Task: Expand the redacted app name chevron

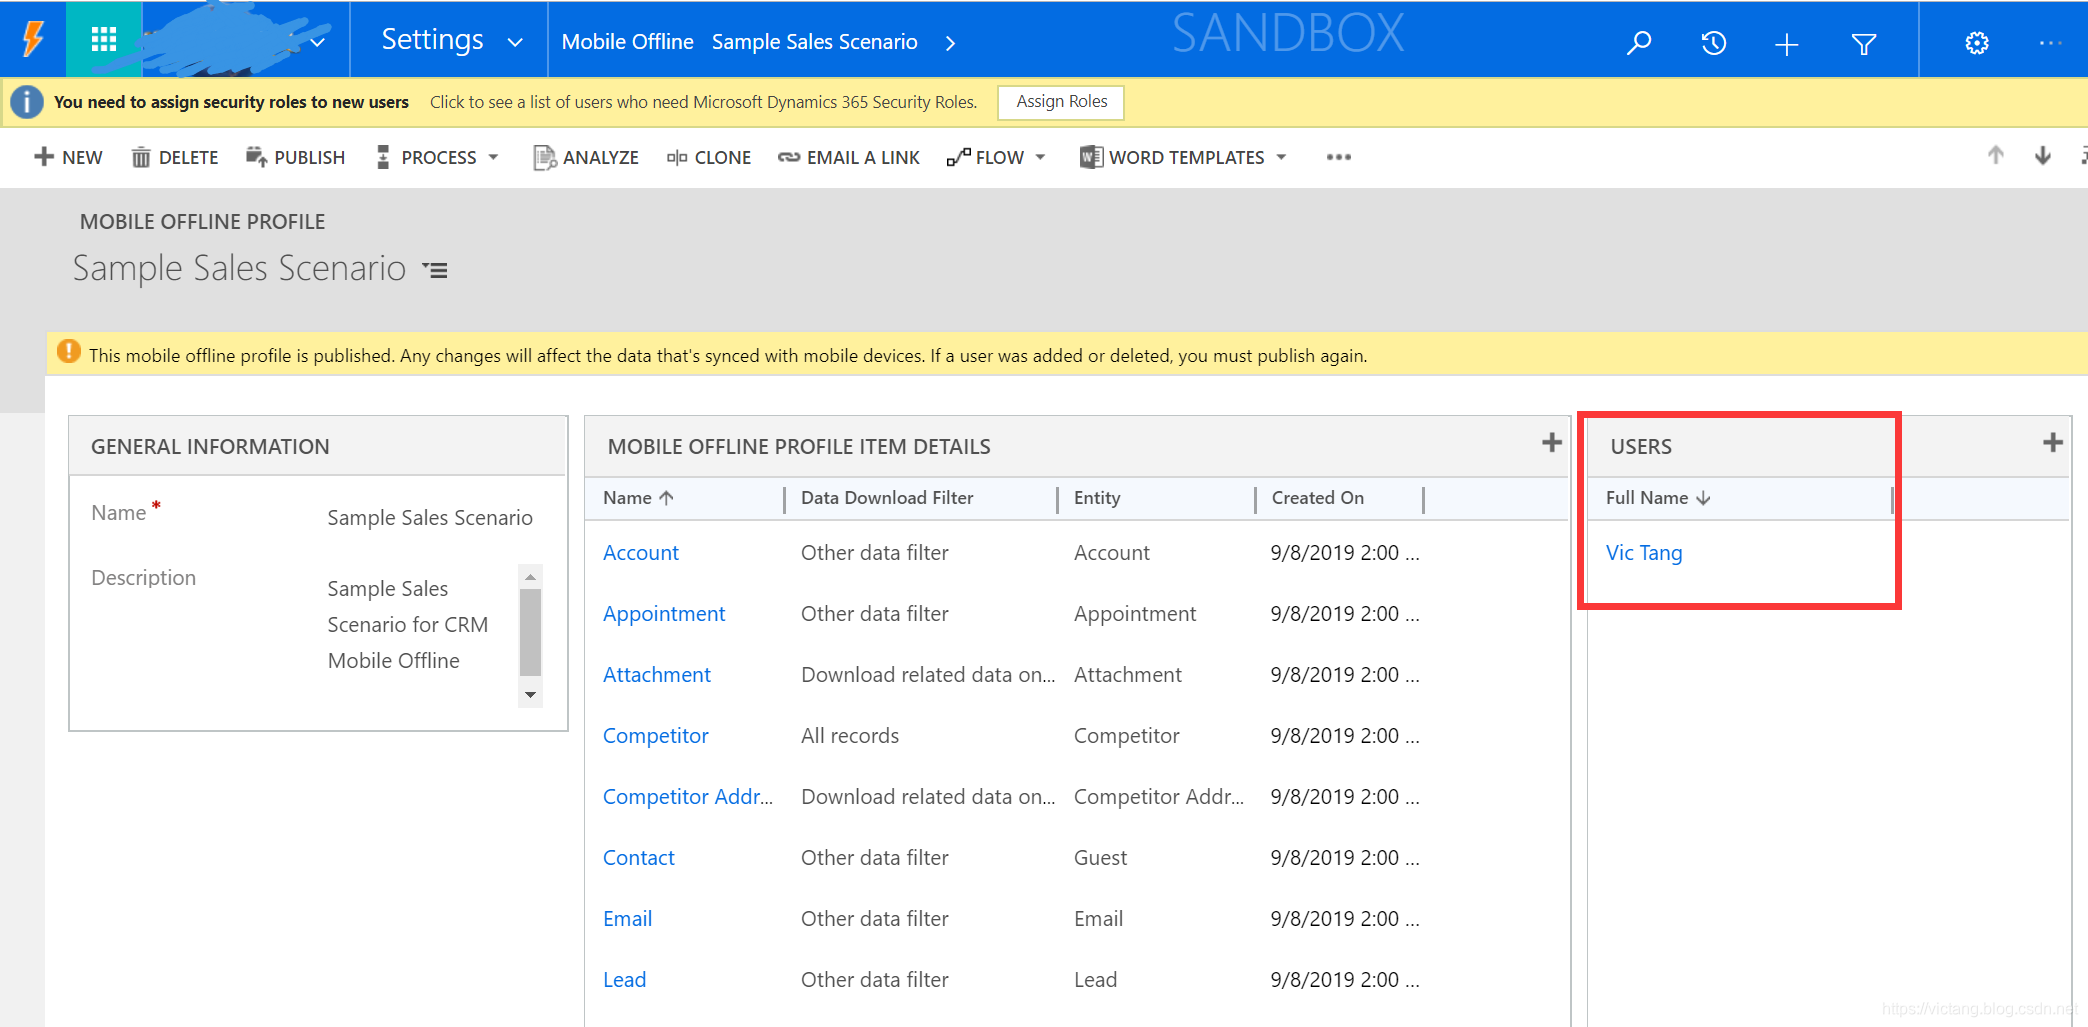Action: coord(318,43)
